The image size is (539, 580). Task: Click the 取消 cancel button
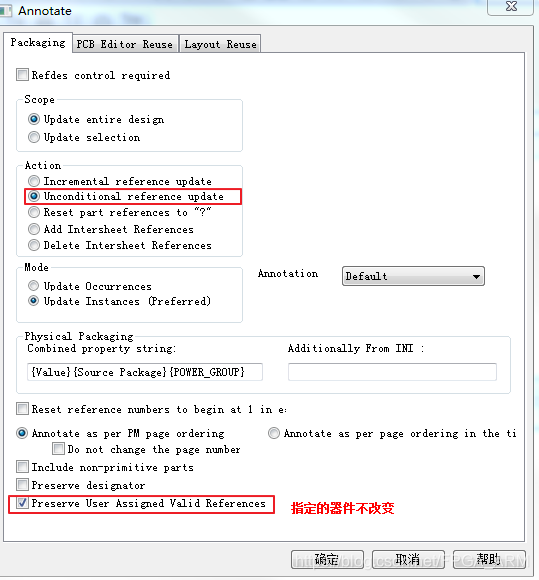[408, 559]
